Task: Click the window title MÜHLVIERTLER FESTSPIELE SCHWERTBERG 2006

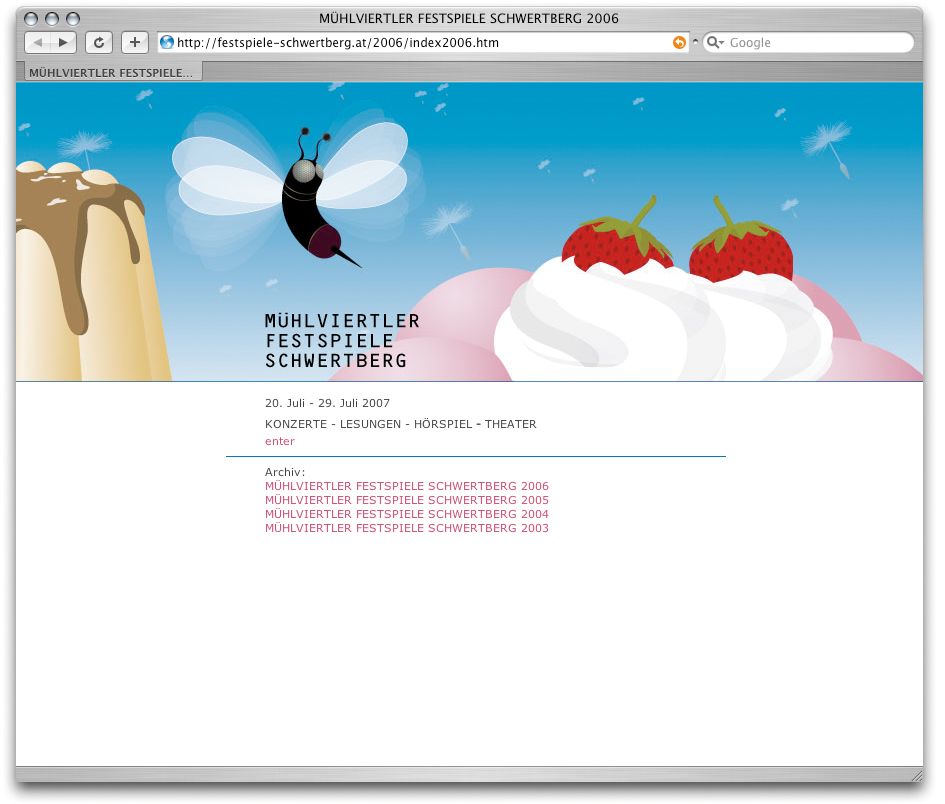Action: click(x=469, y=19)
